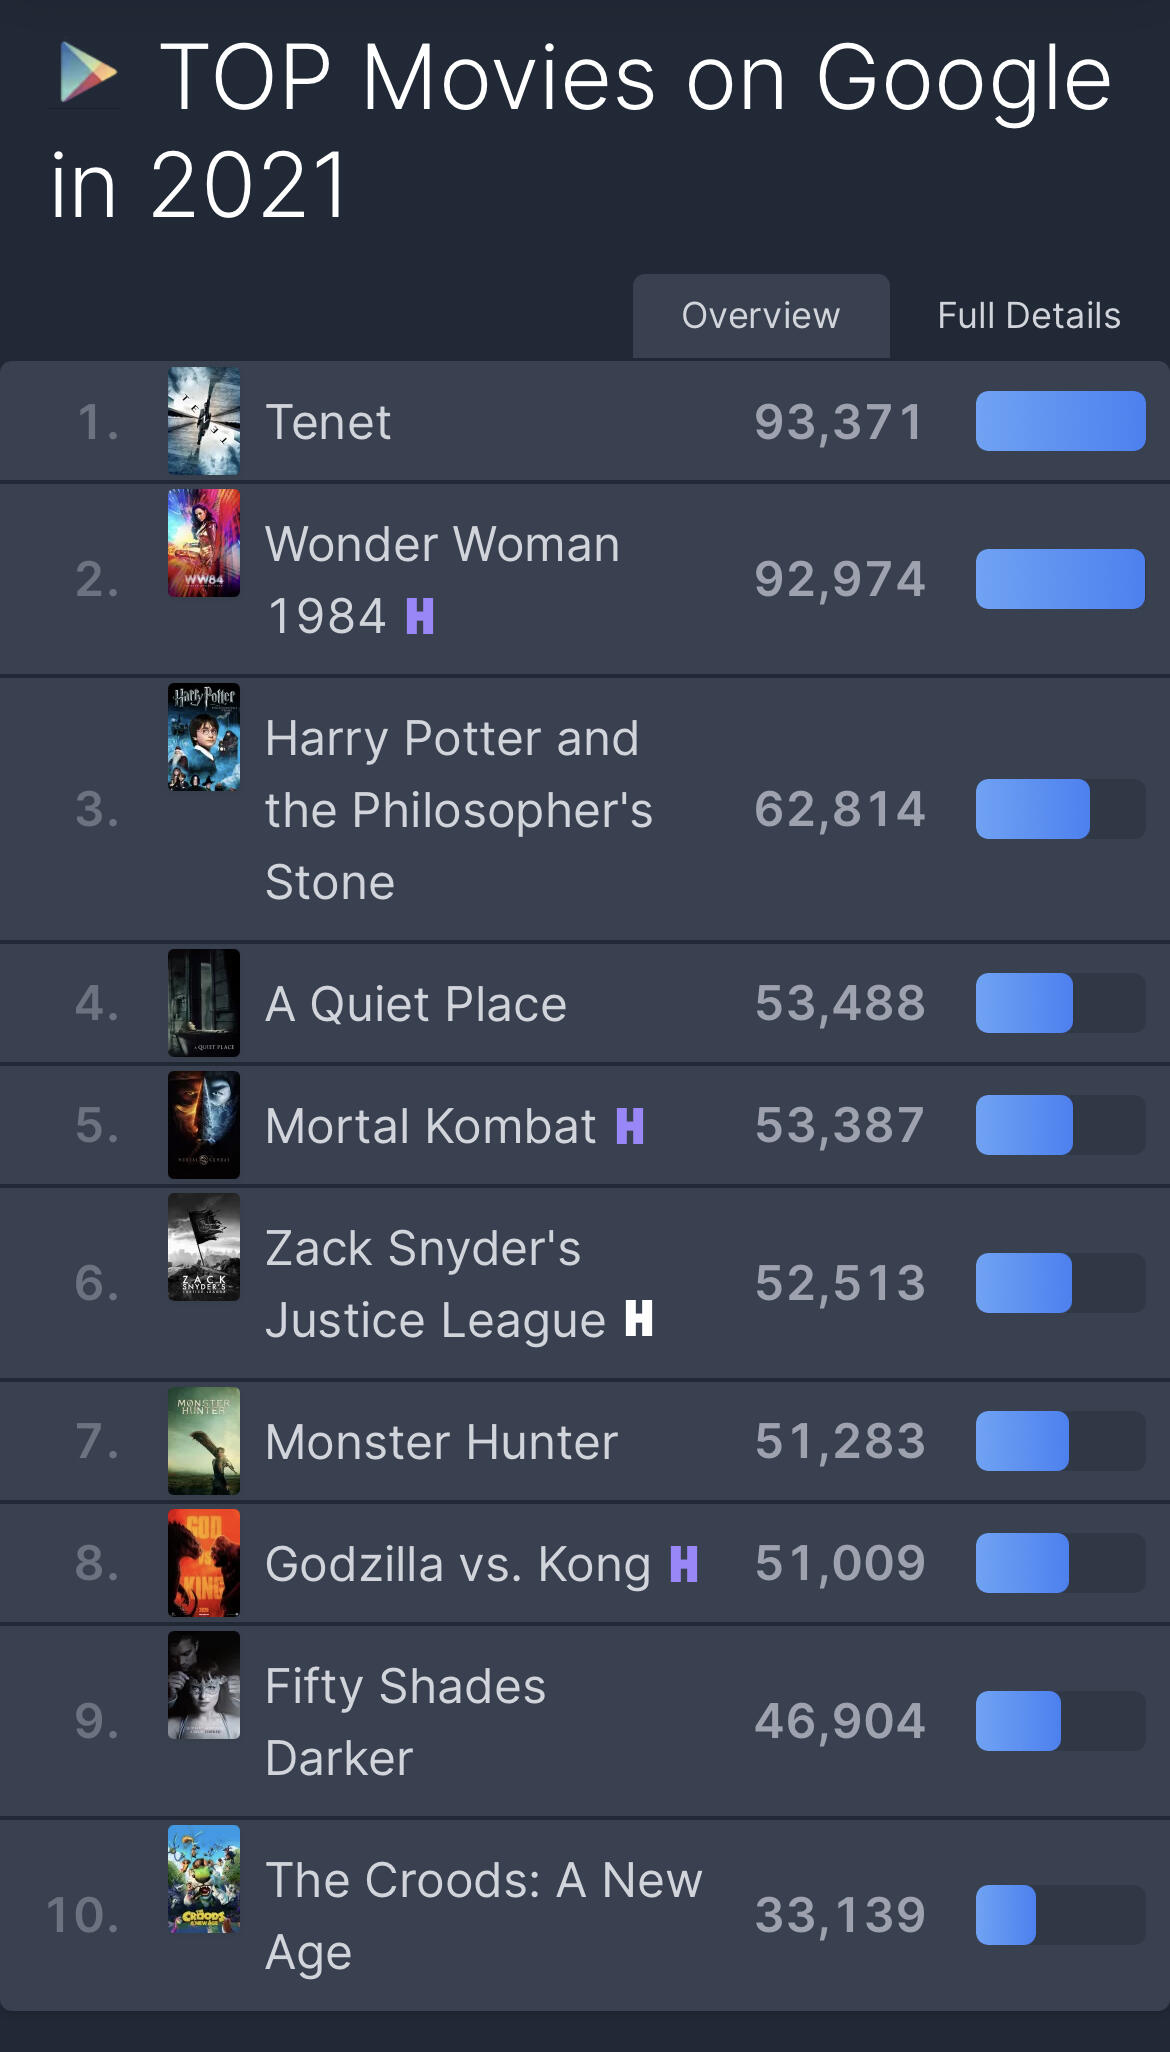Click the HBO icon beside Wonder Woman 1984
Screen dimensions: 1170x2052
(x=420, y=616)
